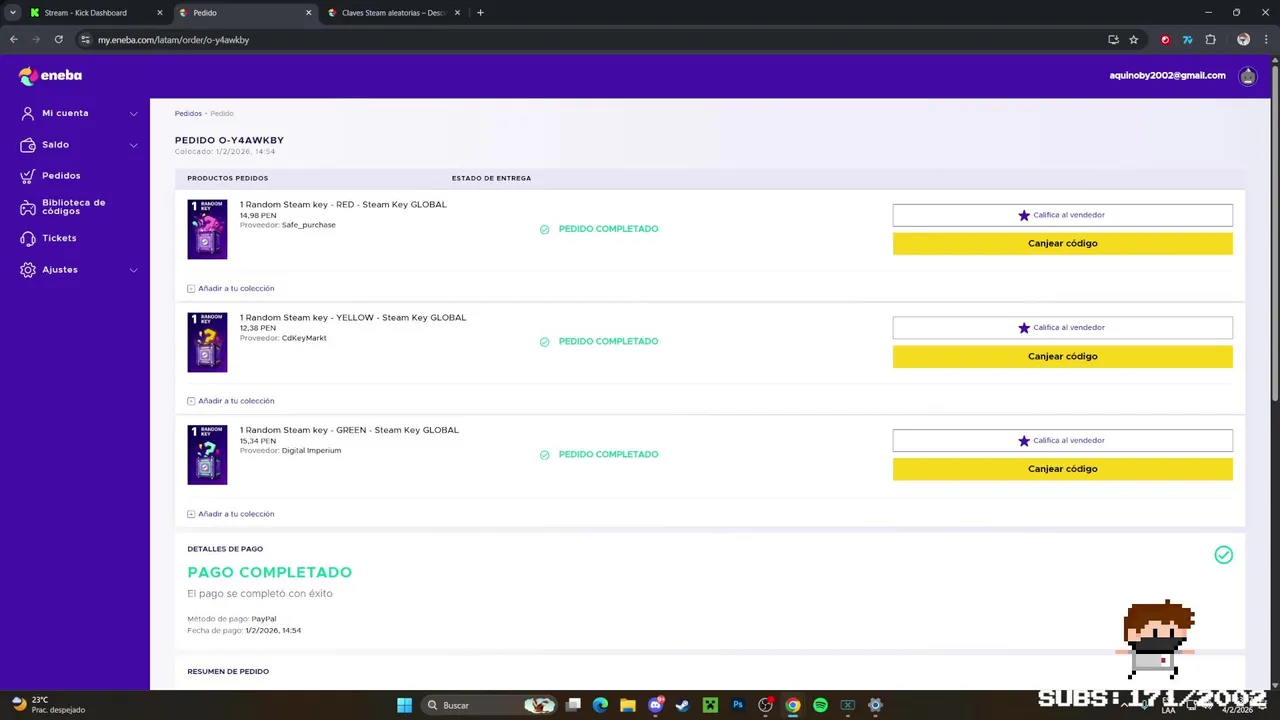The width and height of the screenshot is (1280, 720).
Task: Click the Tickets headset icon
Action: 28,239
